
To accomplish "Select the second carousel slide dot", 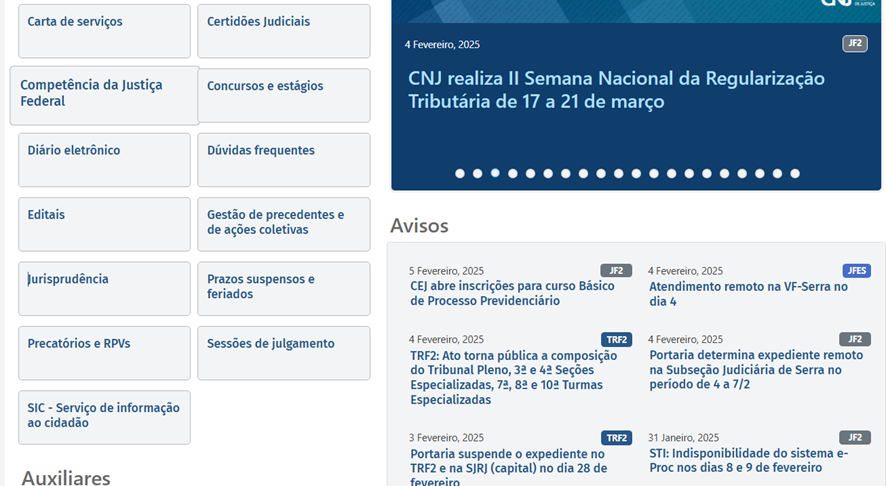I will click(477, 173).
